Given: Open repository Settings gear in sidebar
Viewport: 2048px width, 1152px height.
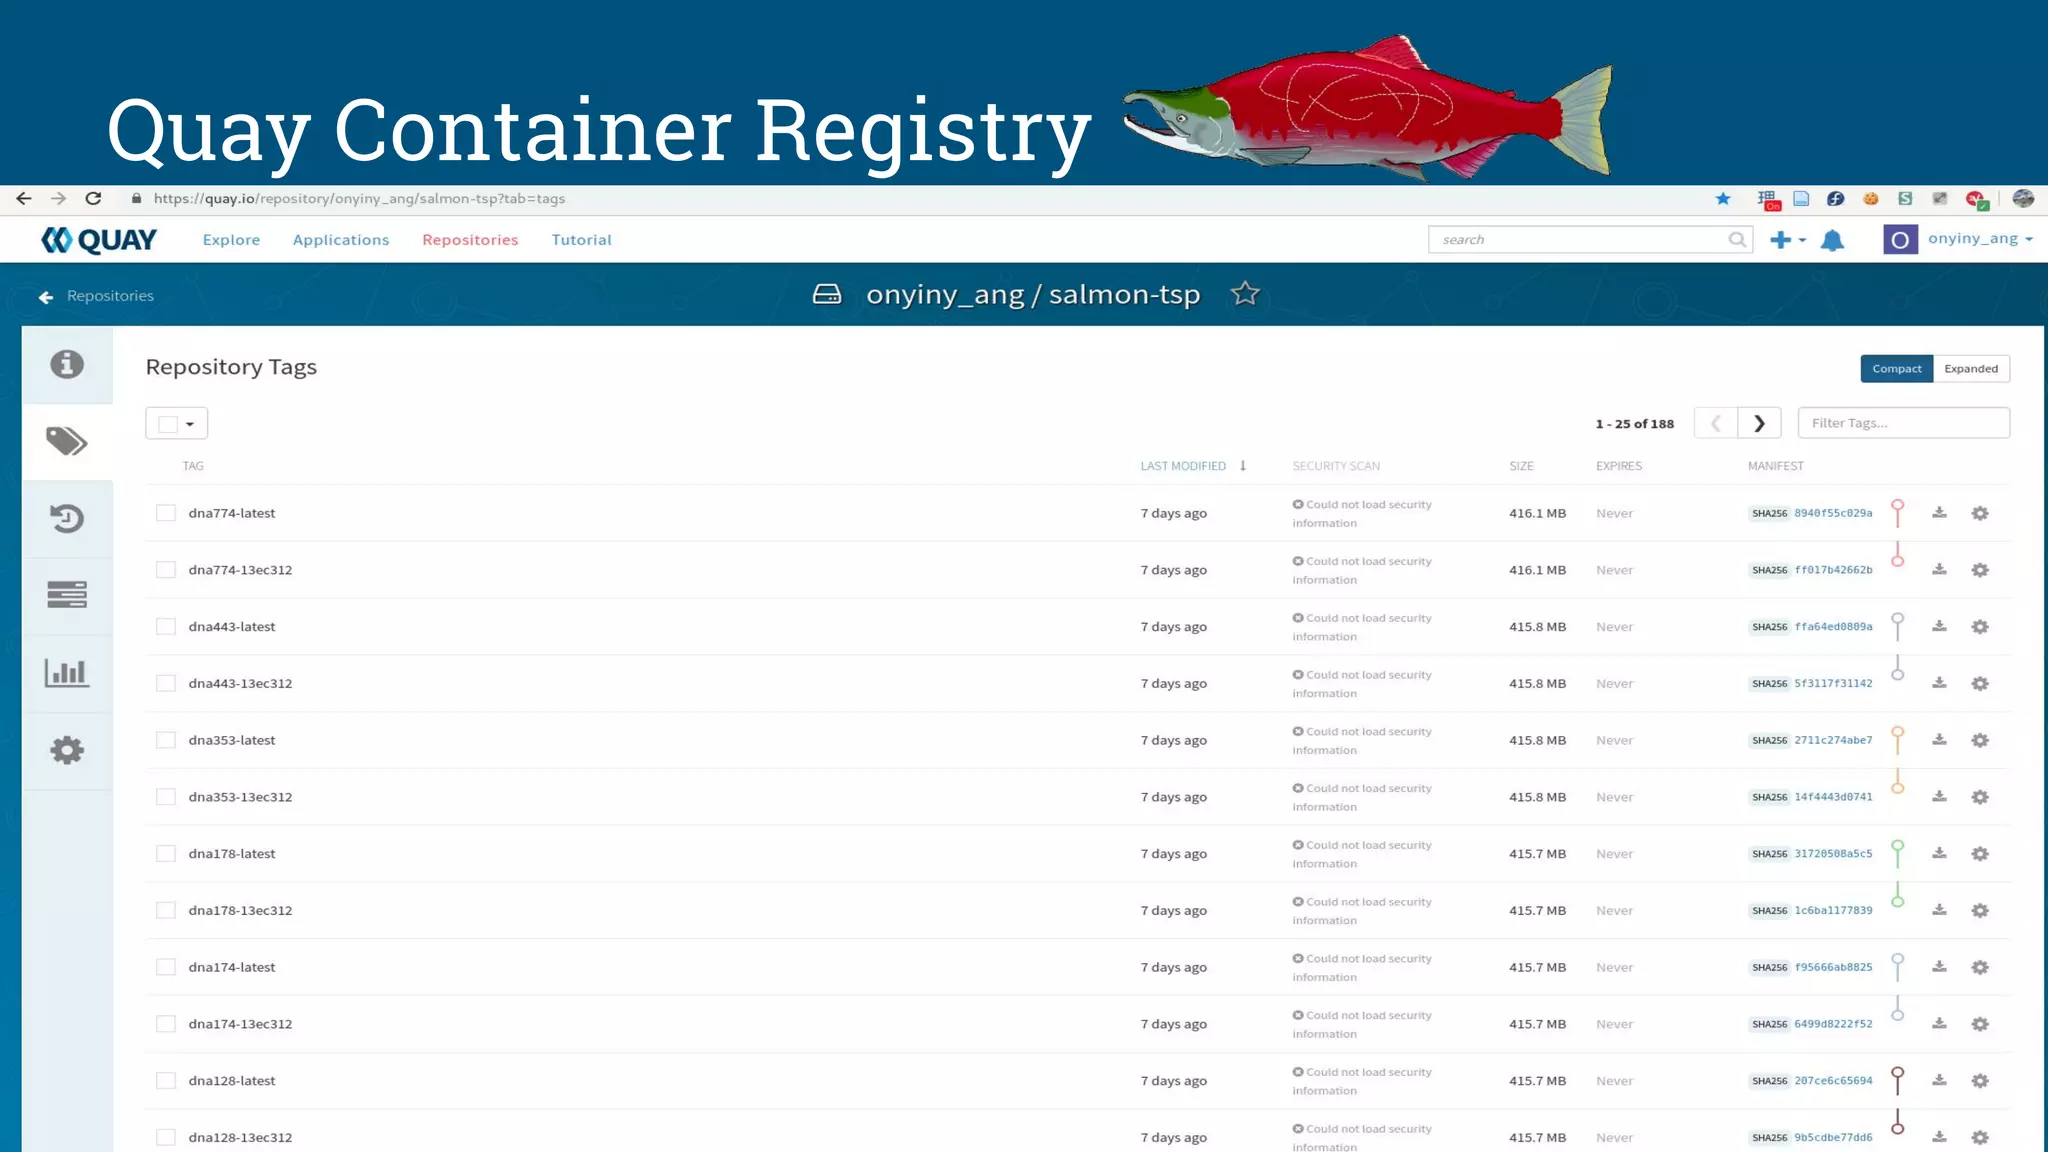Looking at the screenshot, I should pos(67,750).
